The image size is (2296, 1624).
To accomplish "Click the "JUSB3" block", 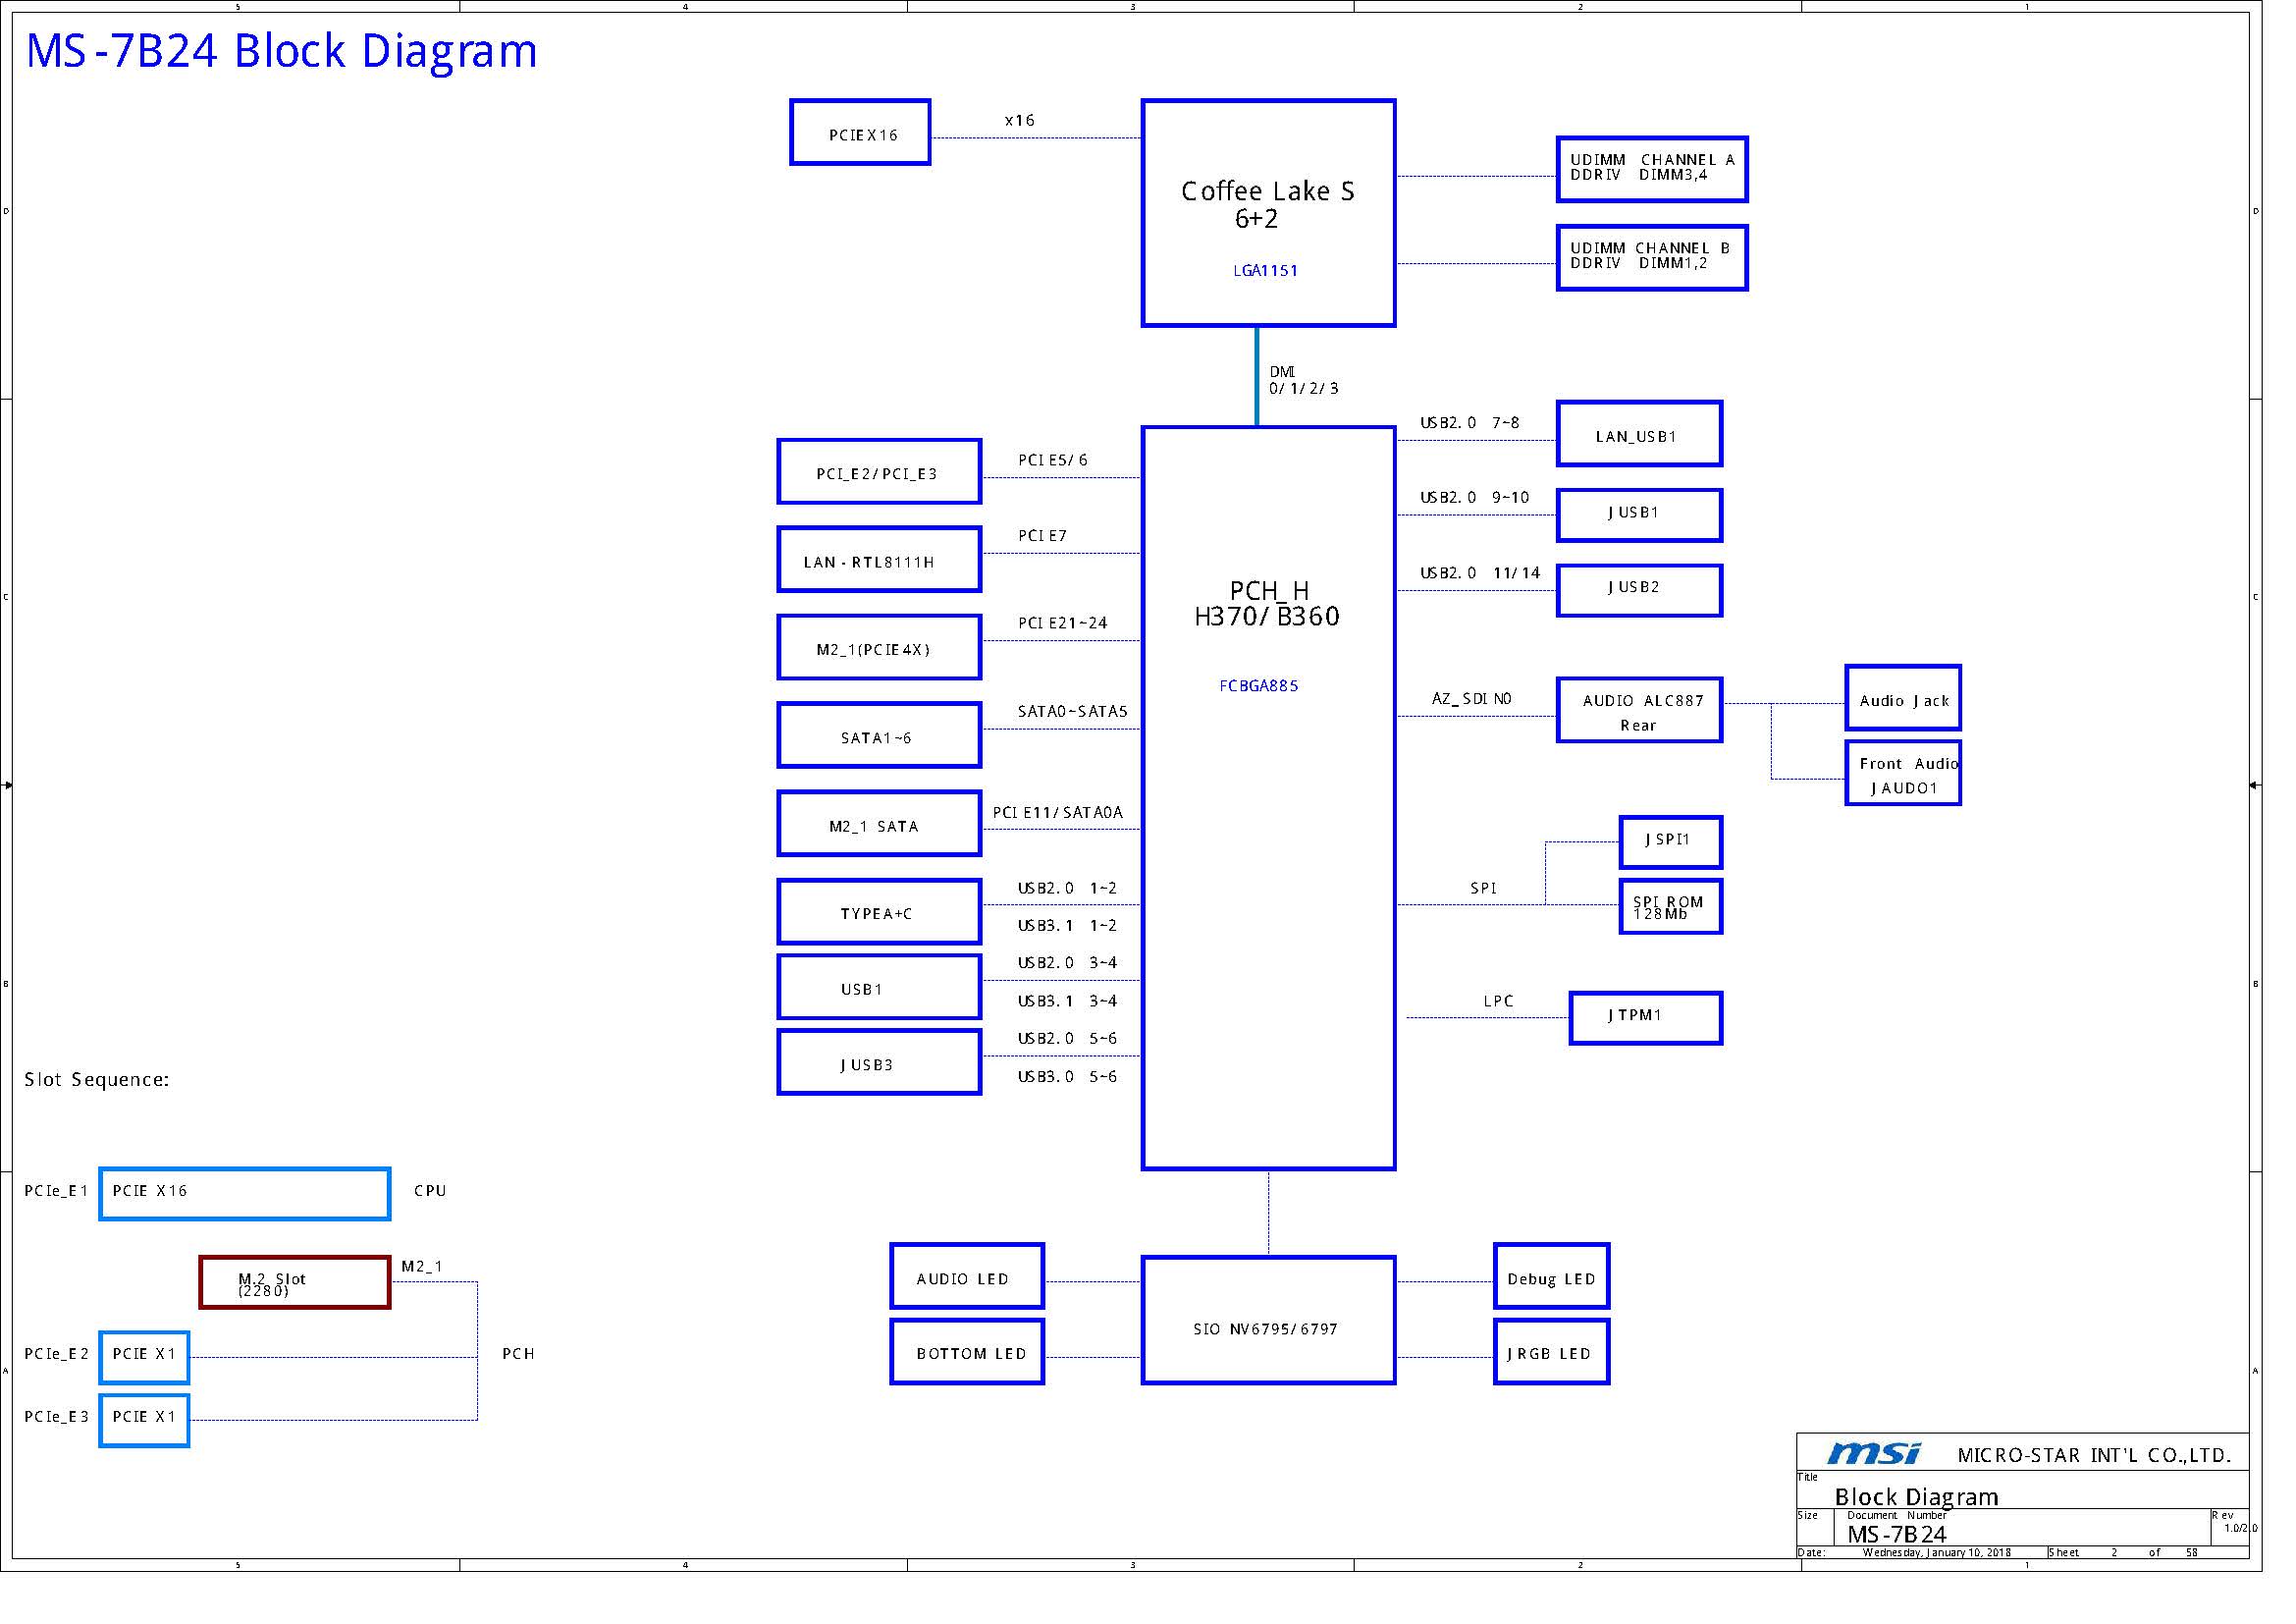I will click(879, 1062).
